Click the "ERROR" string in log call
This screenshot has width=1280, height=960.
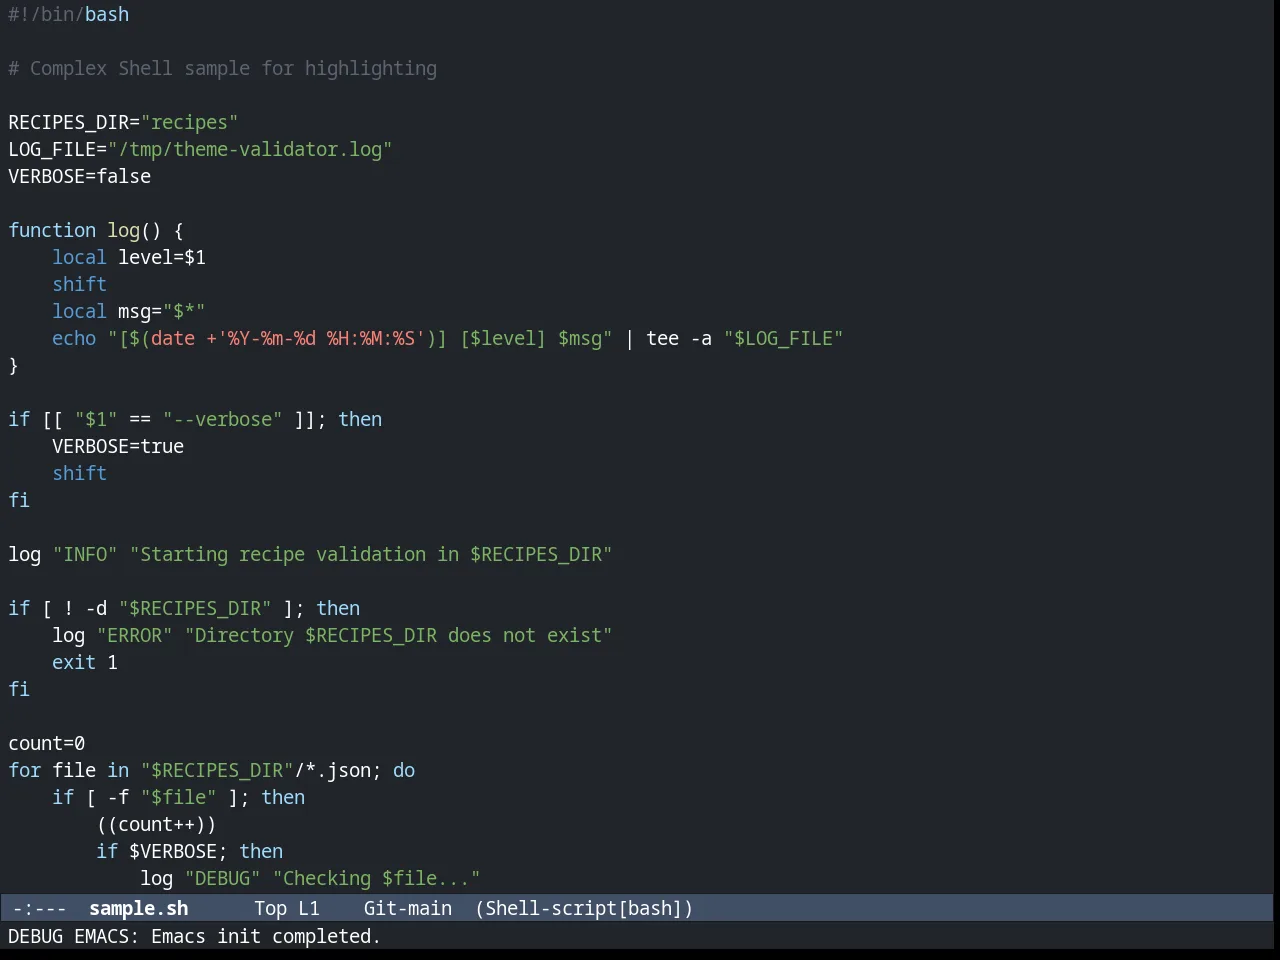[x=134, y=635]
